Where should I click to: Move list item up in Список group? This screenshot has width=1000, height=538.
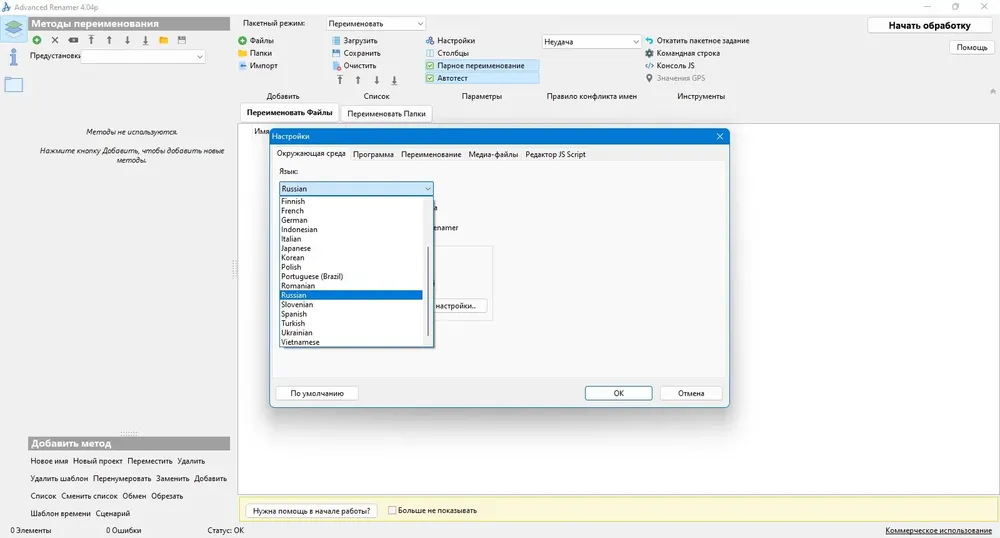[358, 80]
